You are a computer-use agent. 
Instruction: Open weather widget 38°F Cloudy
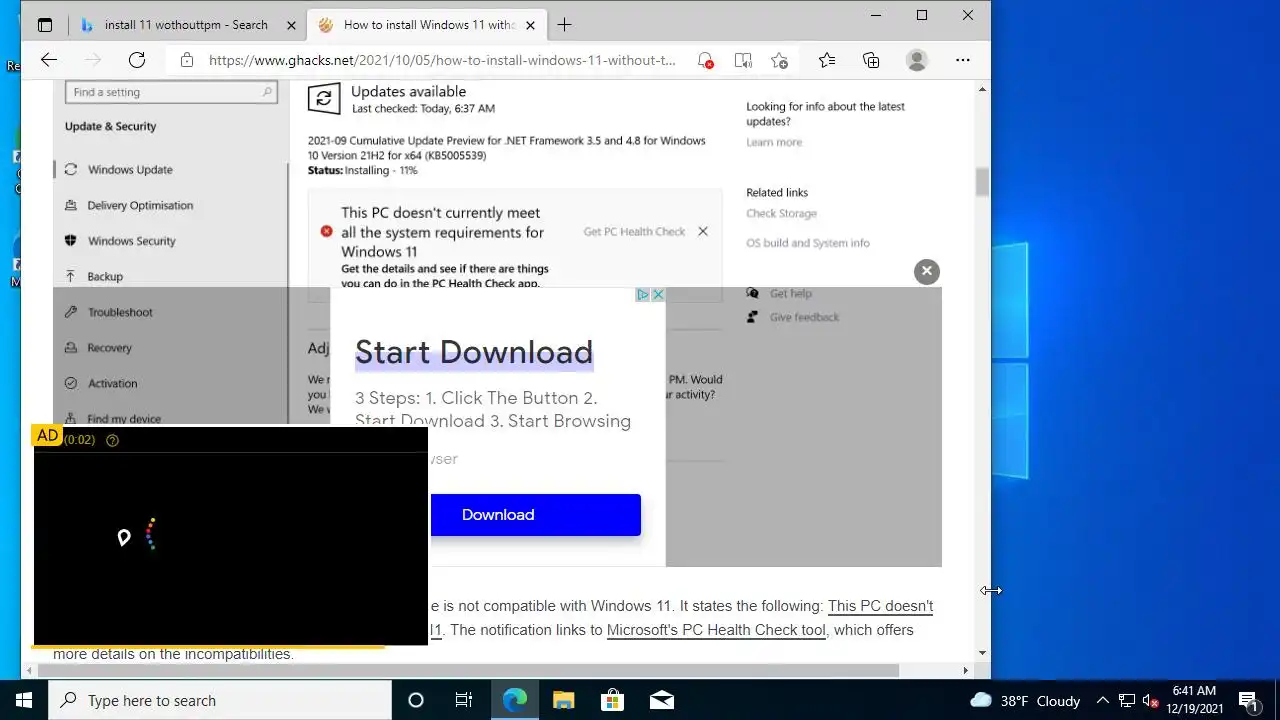click(1026, 701)
